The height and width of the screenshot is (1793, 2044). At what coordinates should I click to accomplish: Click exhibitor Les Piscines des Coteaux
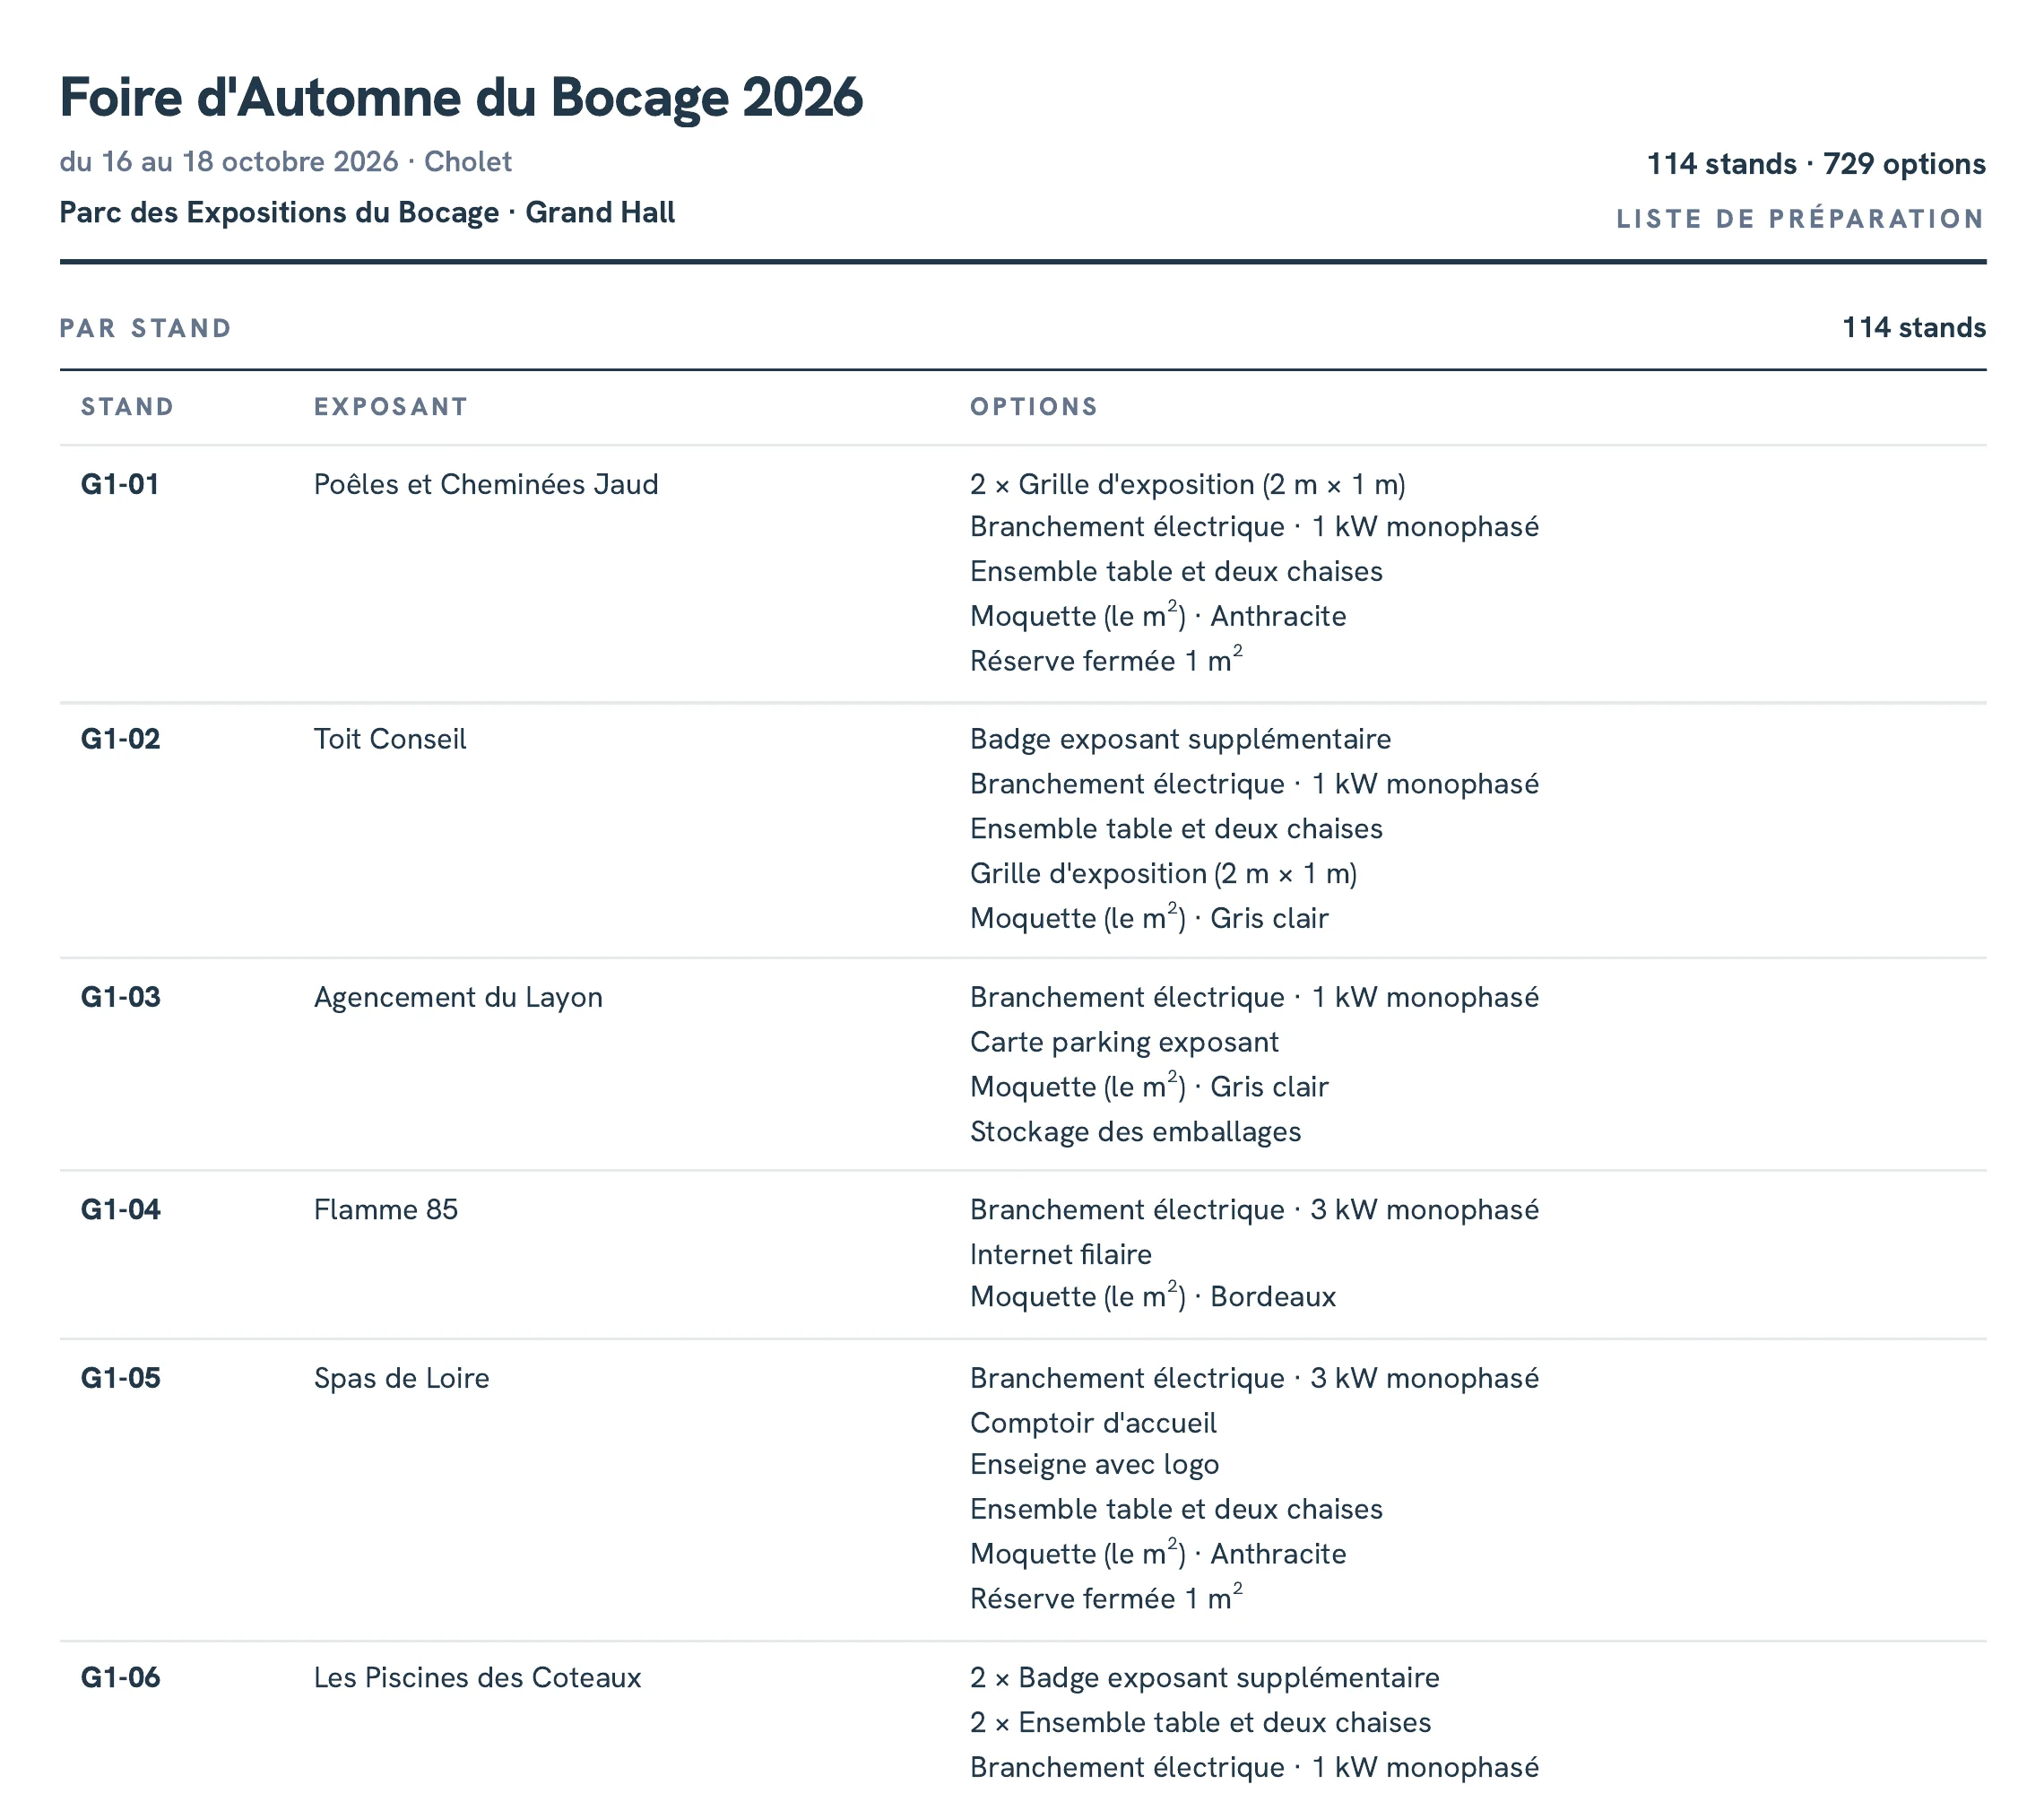pos(477,1678)
